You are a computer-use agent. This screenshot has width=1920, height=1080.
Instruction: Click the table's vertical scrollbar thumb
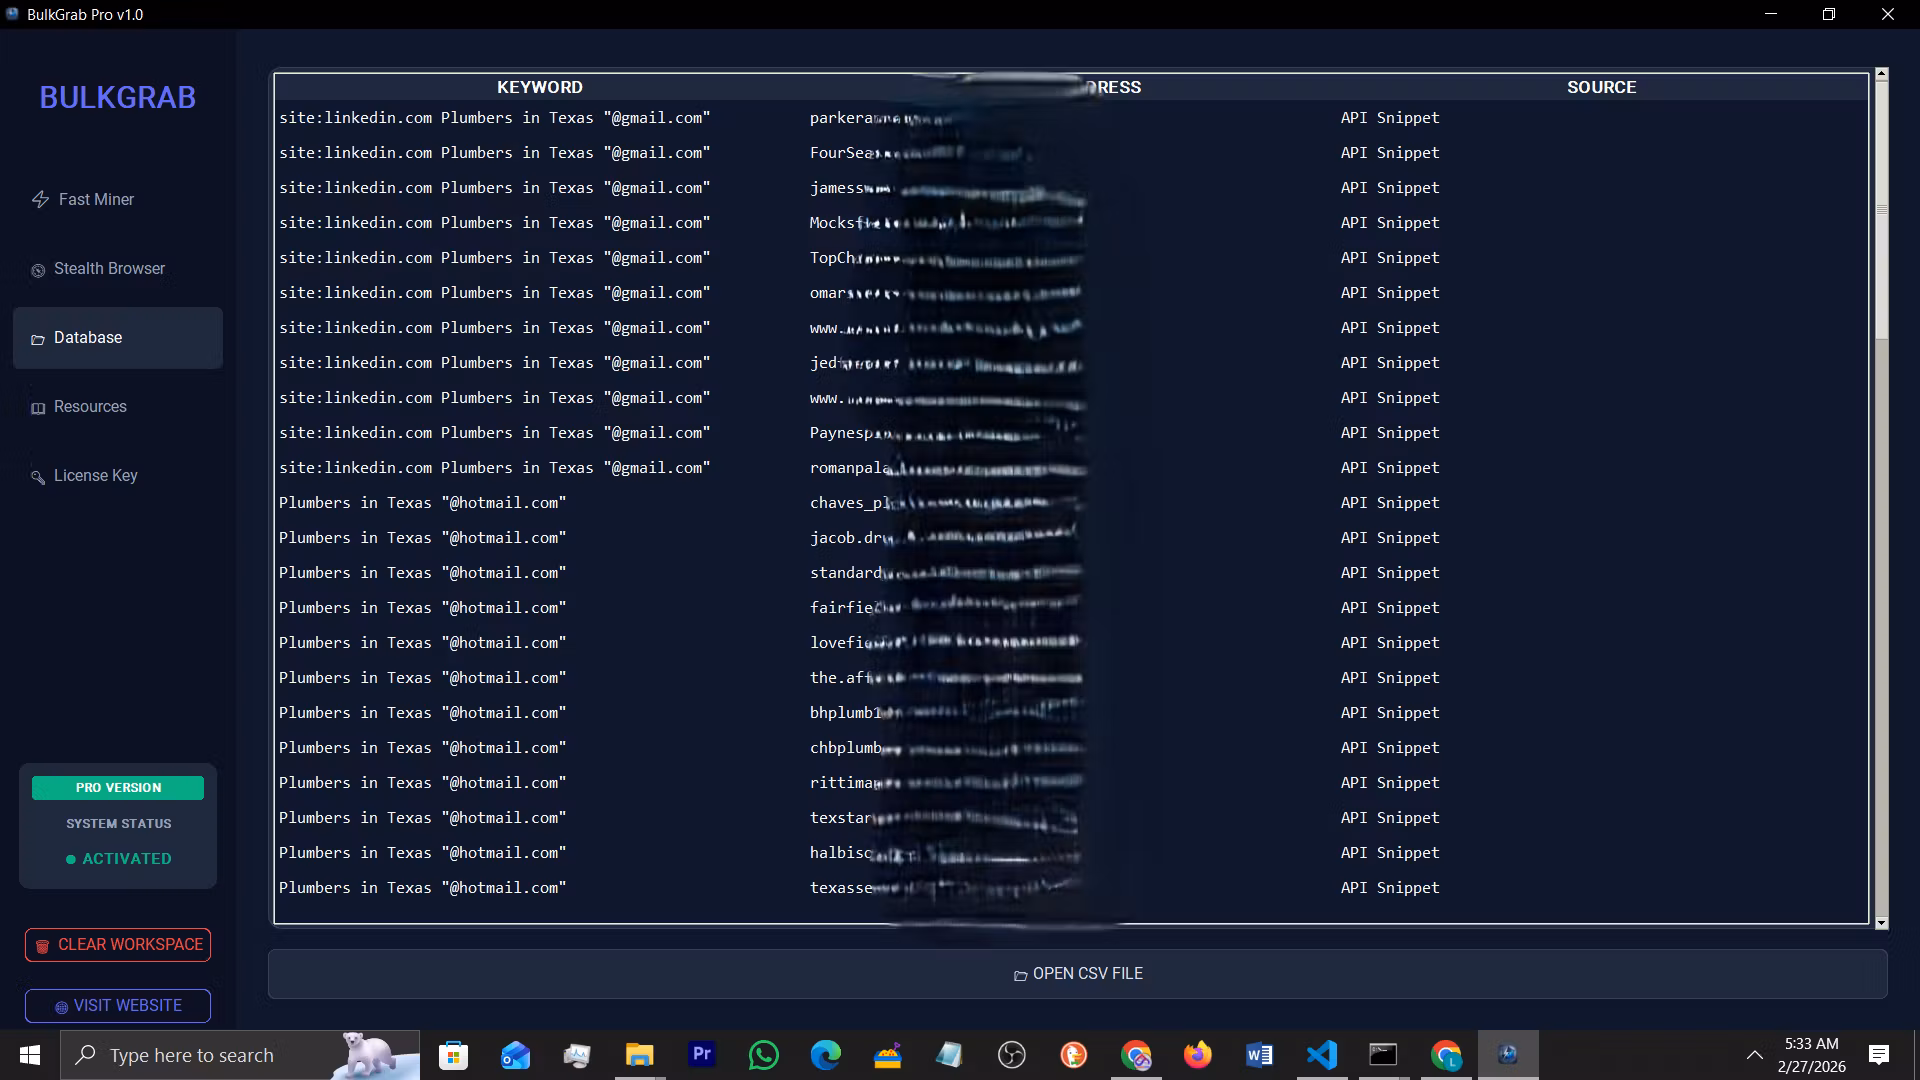[1881, 210]
